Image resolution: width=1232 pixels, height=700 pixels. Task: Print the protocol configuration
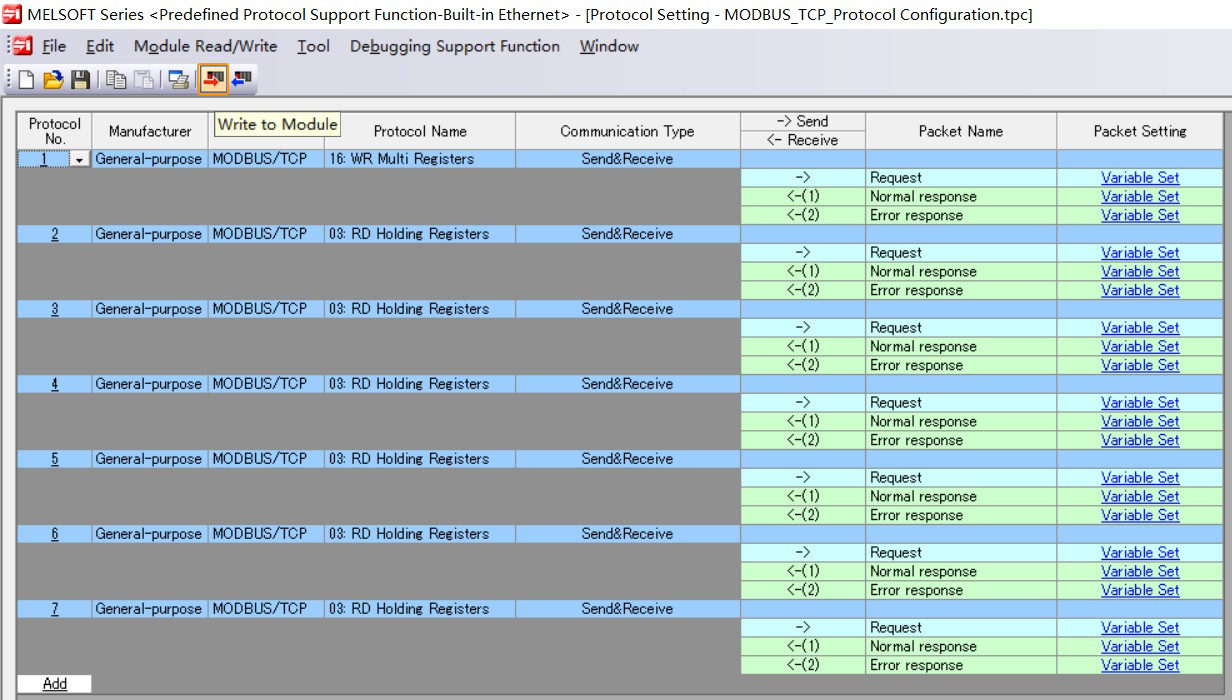pos(178,80)
